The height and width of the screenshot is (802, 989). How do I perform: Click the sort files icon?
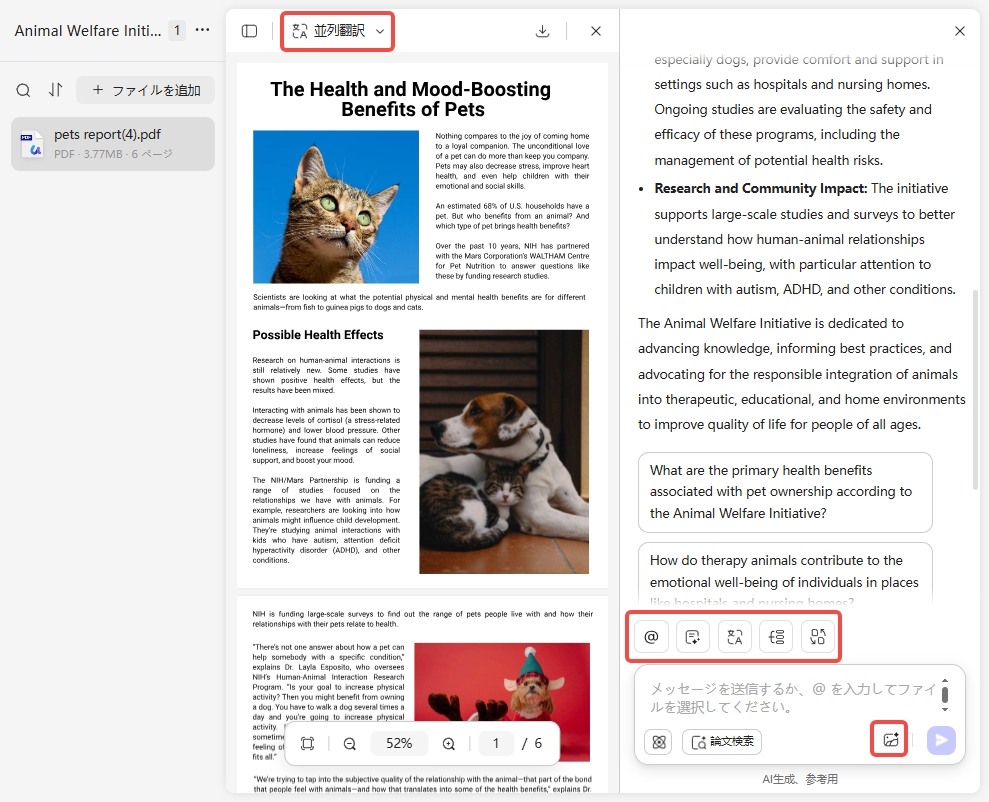(x=56, y=90)
